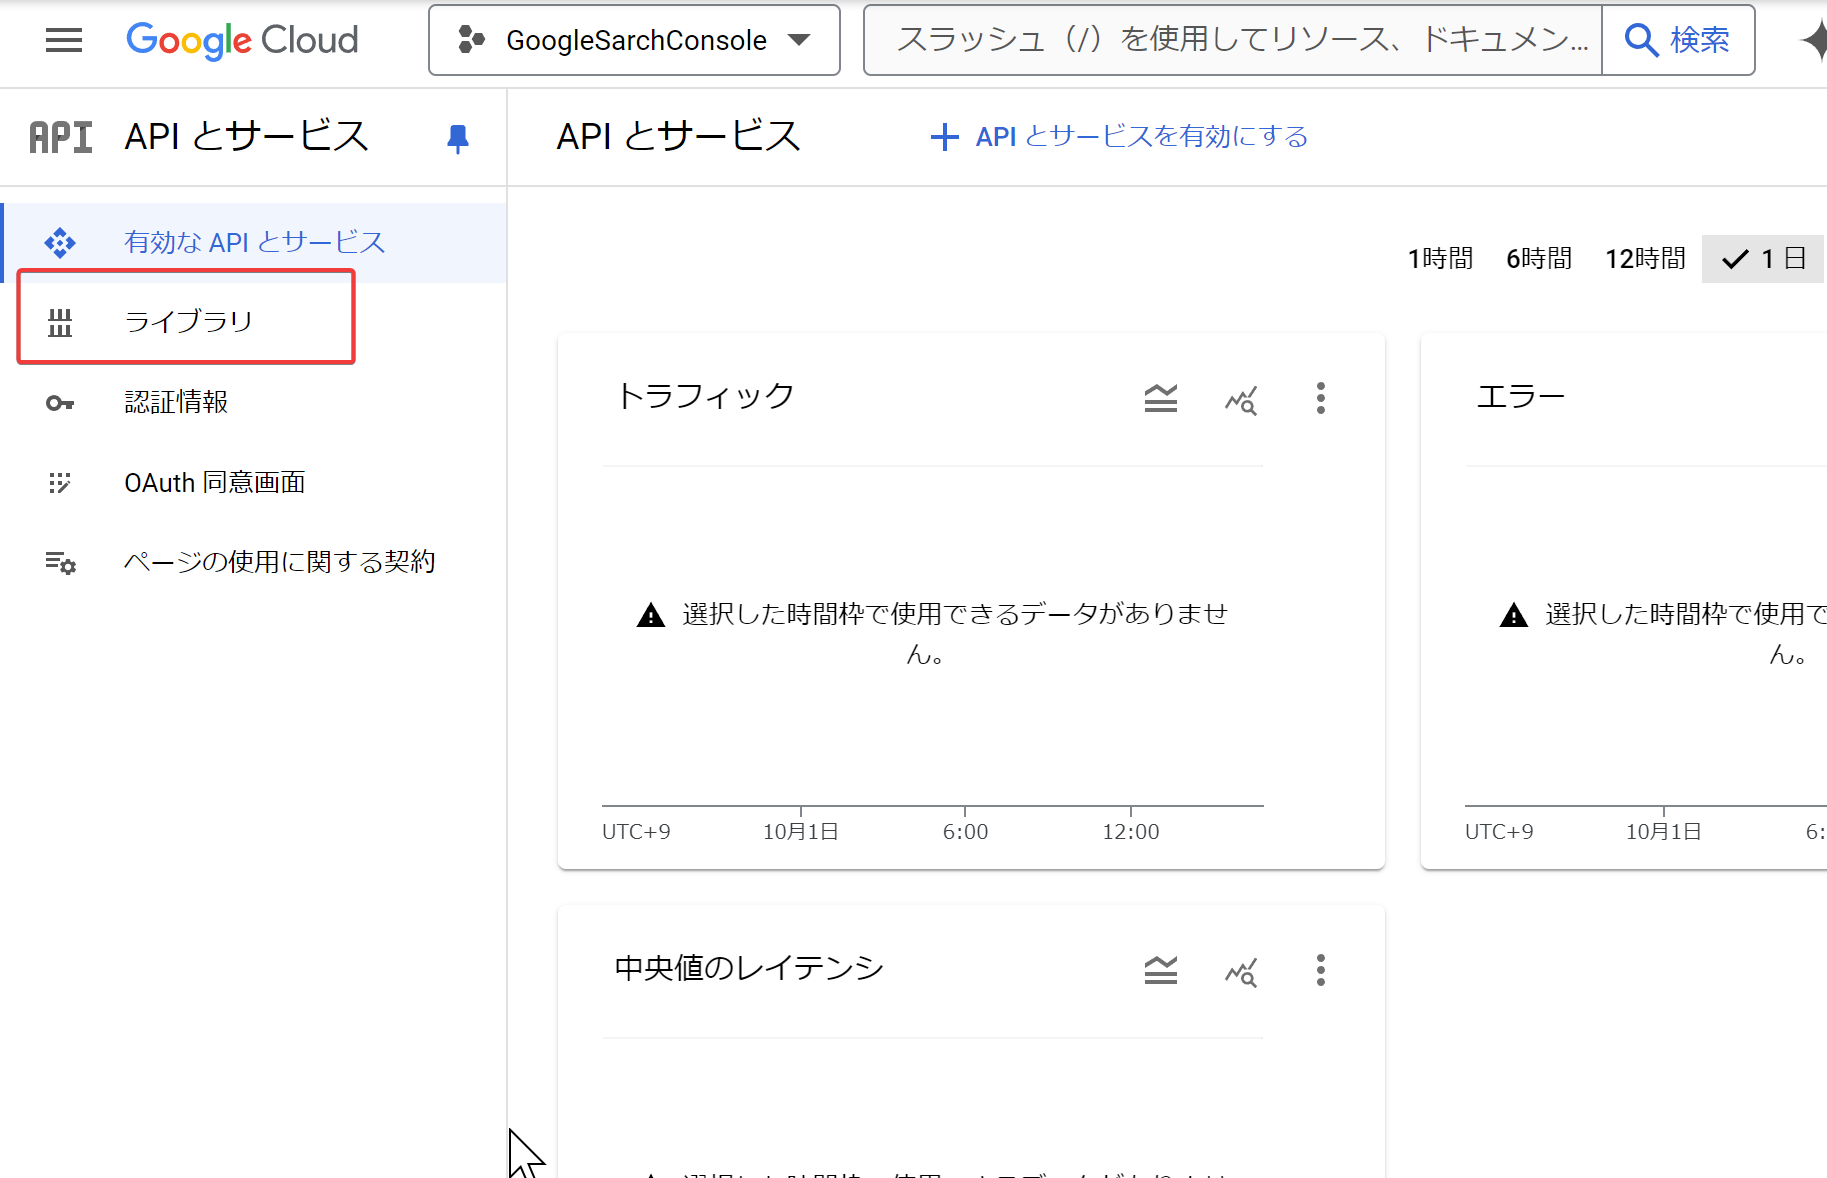Select 有効な API とサービス in sidebar

[x=254, y=243]
